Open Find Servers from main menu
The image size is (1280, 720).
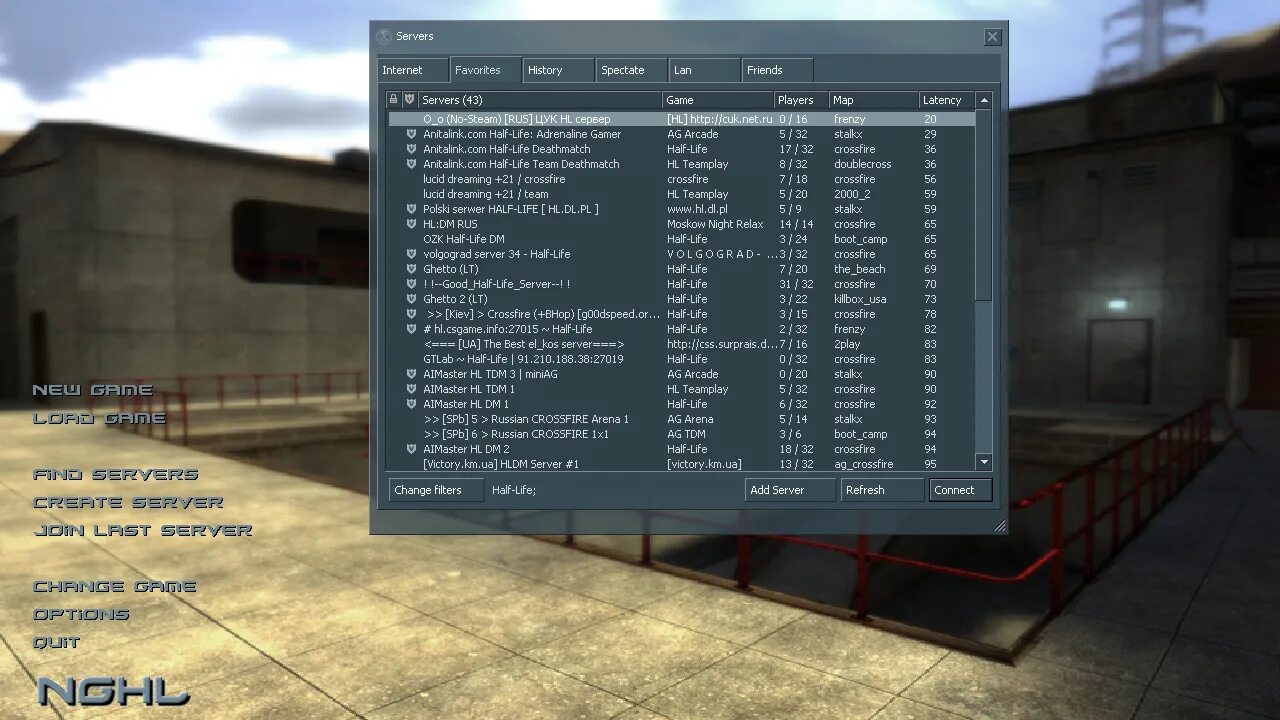(x=116, y=474)
